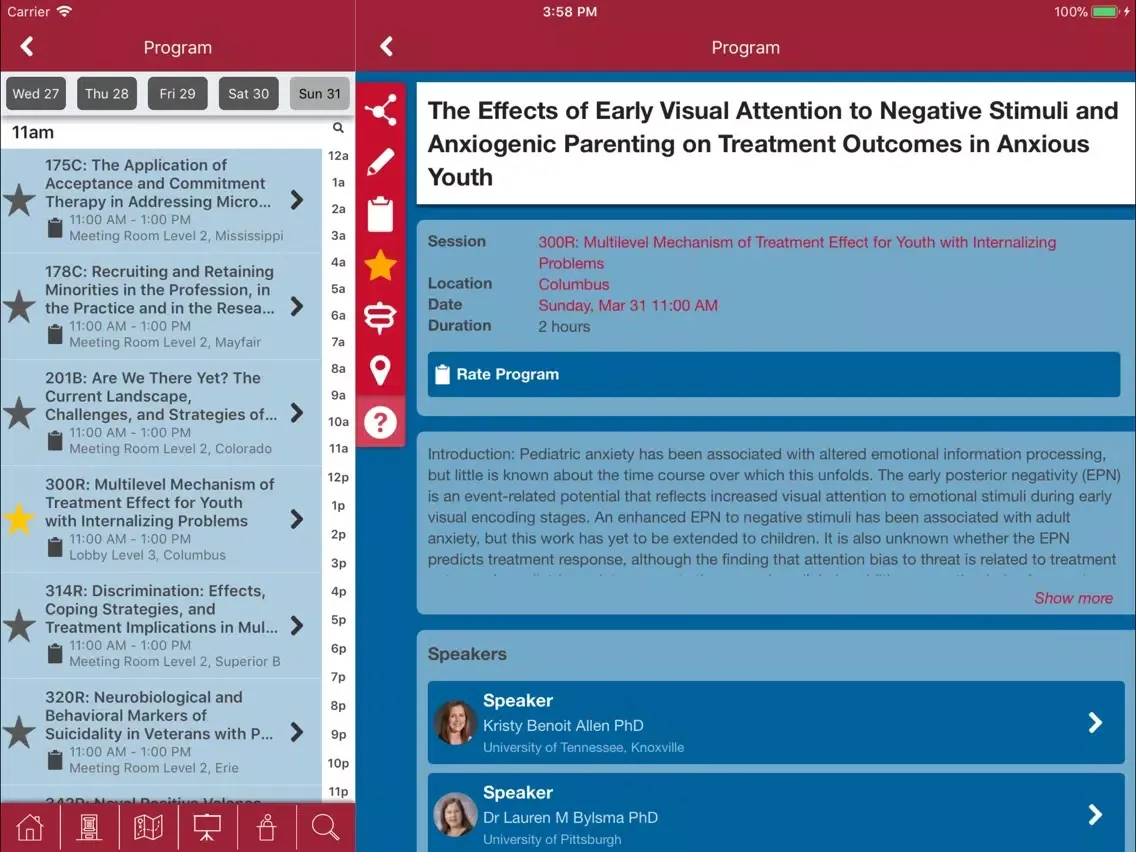1136x852 pixels.
Task: Open help via question mark icon
Action: pos(380,422)
